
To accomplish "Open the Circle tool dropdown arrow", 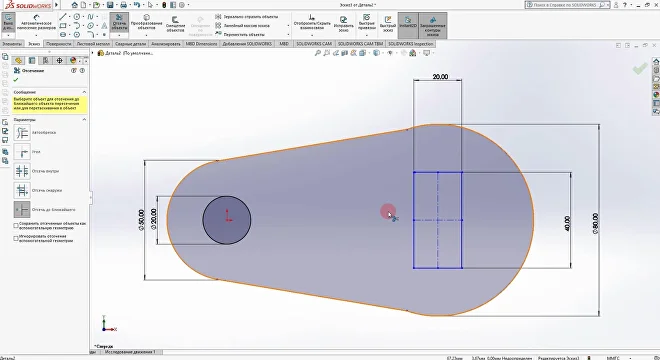I will pyautogui.click(x=82, y=17).
